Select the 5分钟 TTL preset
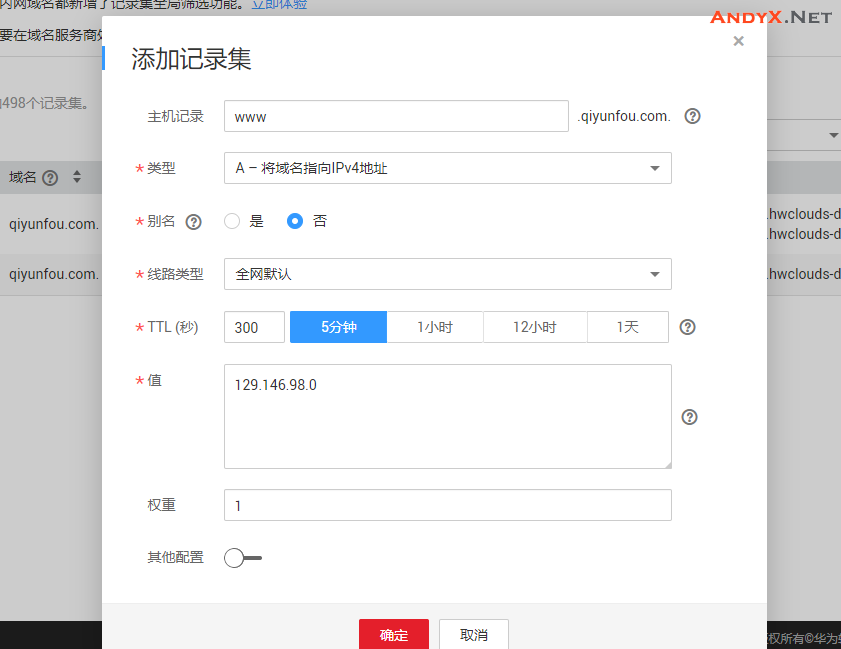The image size is (841, 649). click(x=338, y=327)
